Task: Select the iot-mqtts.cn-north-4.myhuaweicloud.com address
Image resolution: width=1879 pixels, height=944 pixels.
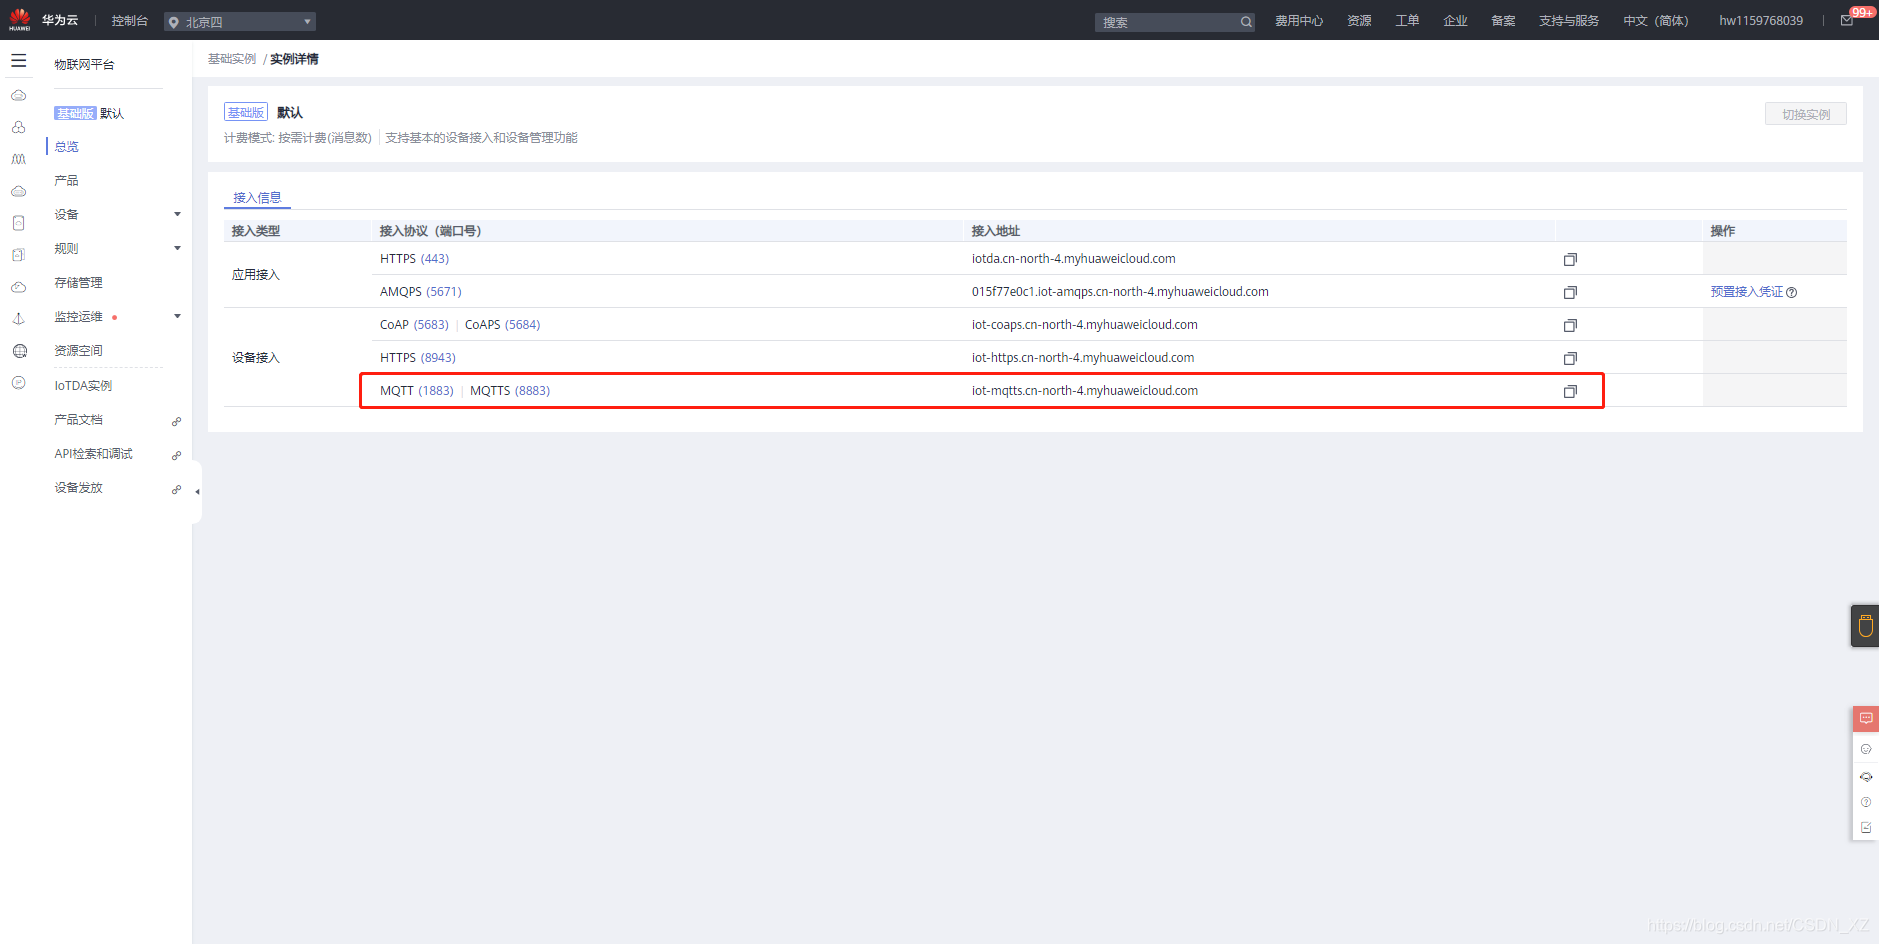Action: pyautogui.click(x=1085, y=391)
